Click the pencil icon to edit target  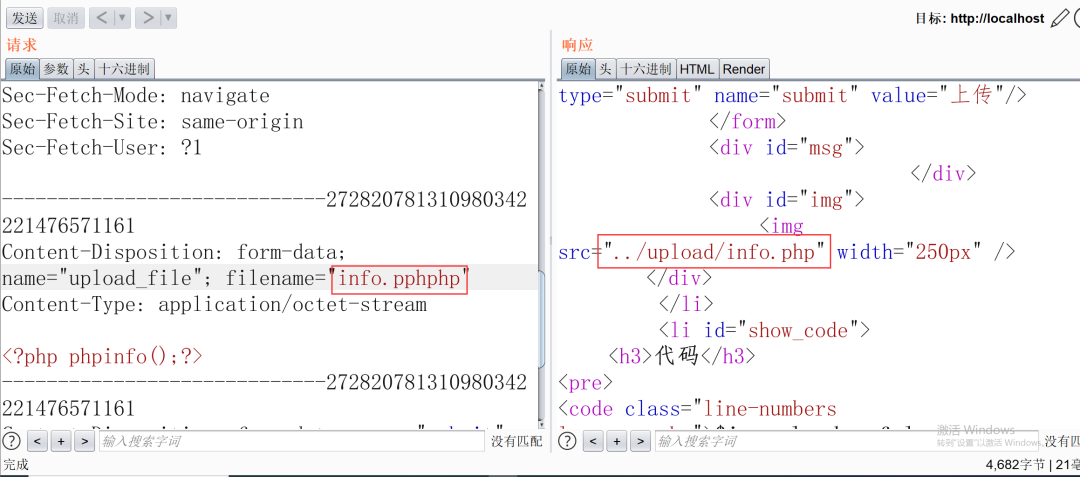[x=1059, y=18]
